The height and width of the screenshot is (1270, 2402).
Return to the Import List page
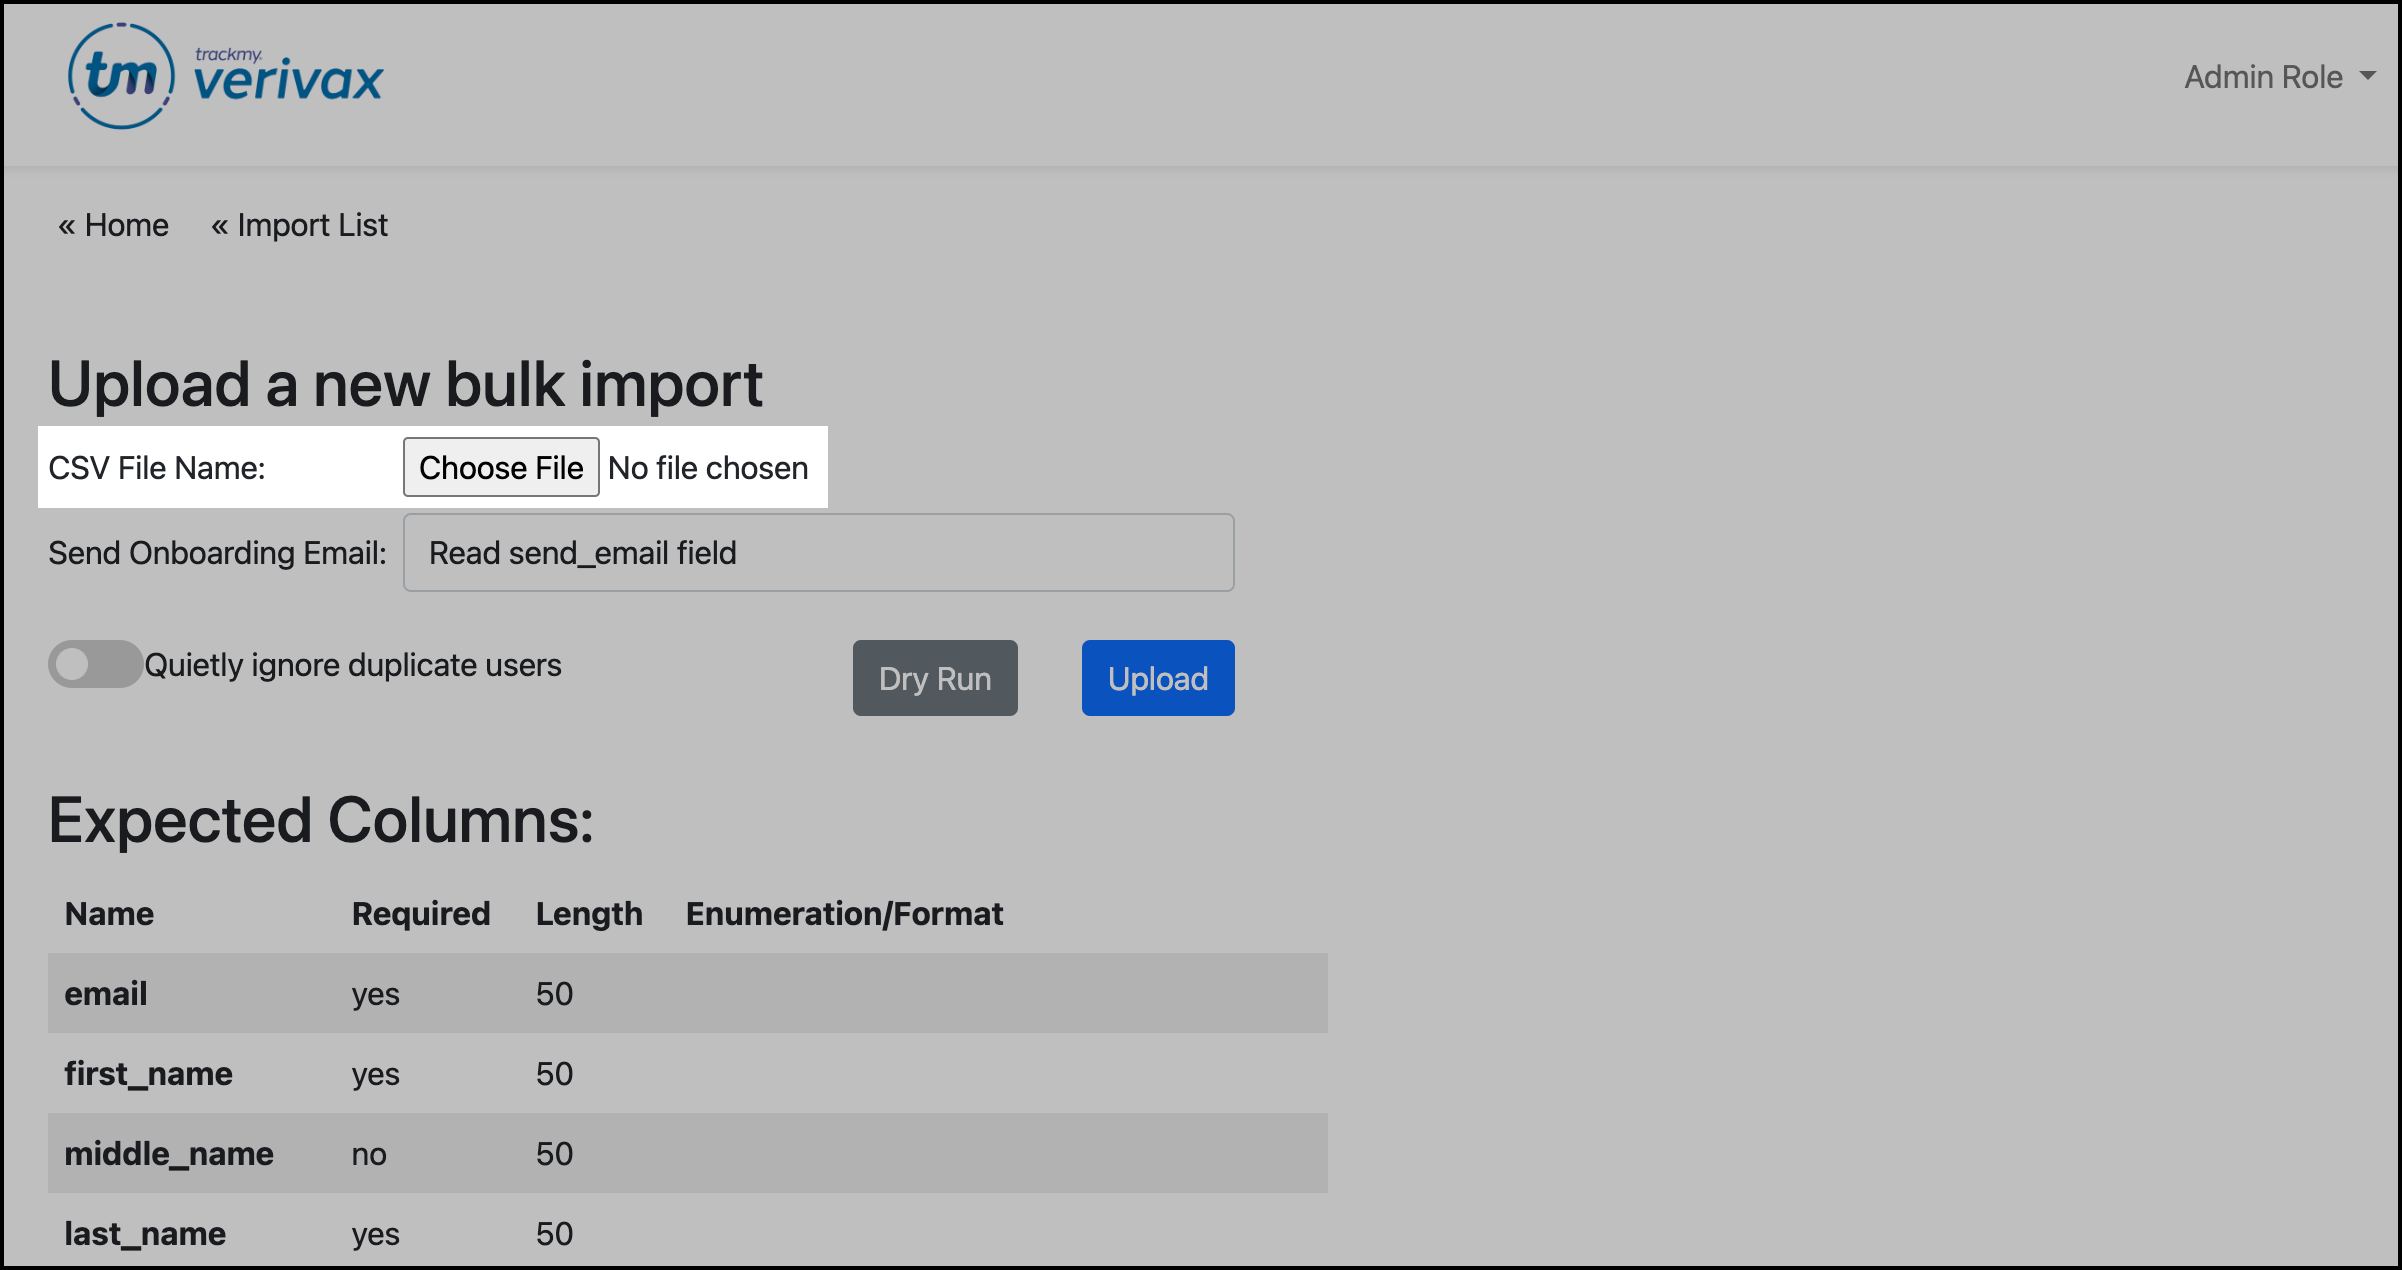click(x=300, y=225)
